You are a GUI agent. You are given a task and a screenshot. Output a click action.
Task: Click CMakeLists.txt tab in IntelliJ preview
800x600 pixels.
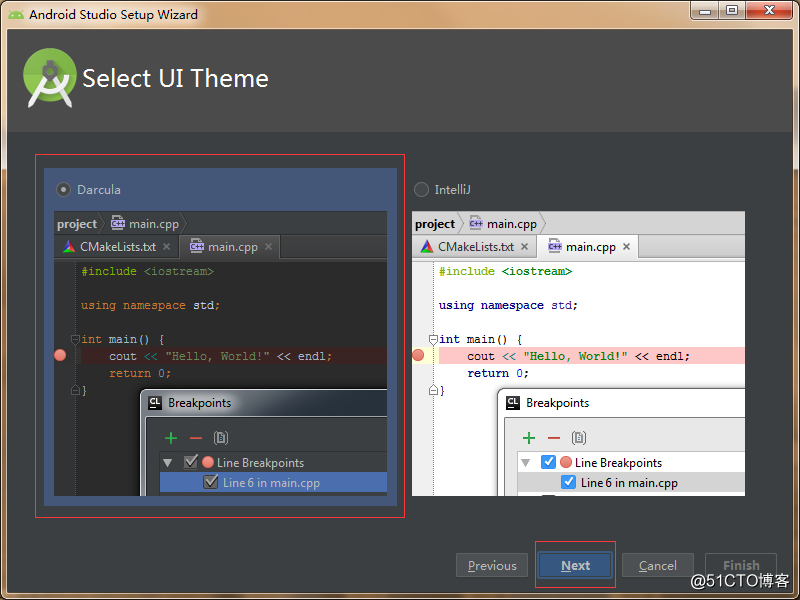pyautogui.click(x=474, y=247)
